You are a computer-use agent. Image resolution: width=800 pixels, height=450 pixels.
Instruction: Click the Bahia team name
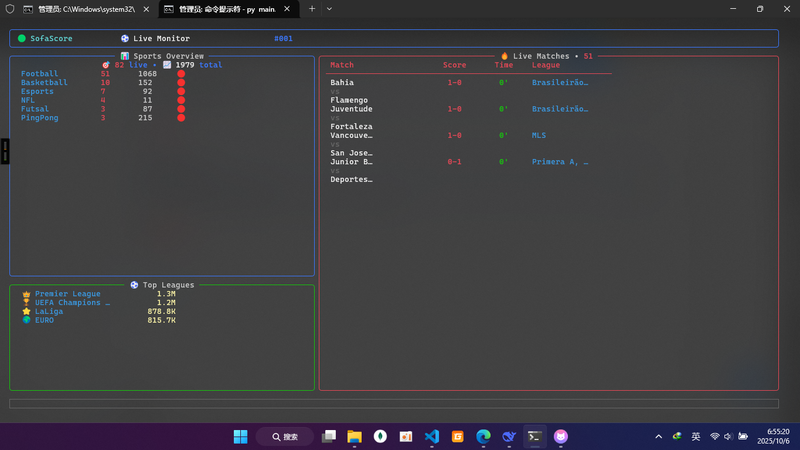click(x=342, y=82)
